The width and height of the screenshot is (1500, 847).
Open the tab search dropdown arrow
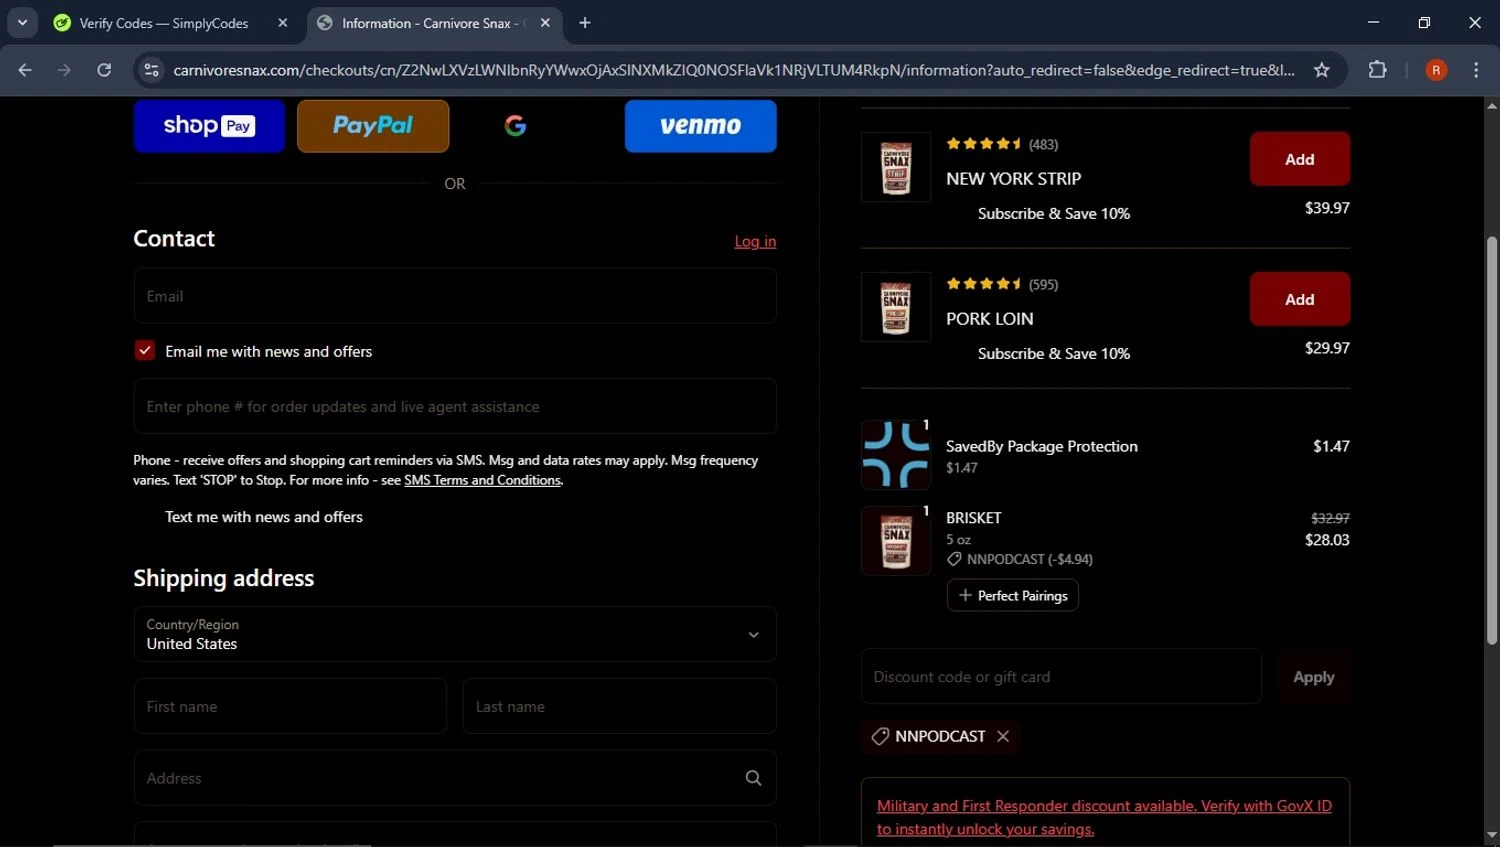pos(22,22)
